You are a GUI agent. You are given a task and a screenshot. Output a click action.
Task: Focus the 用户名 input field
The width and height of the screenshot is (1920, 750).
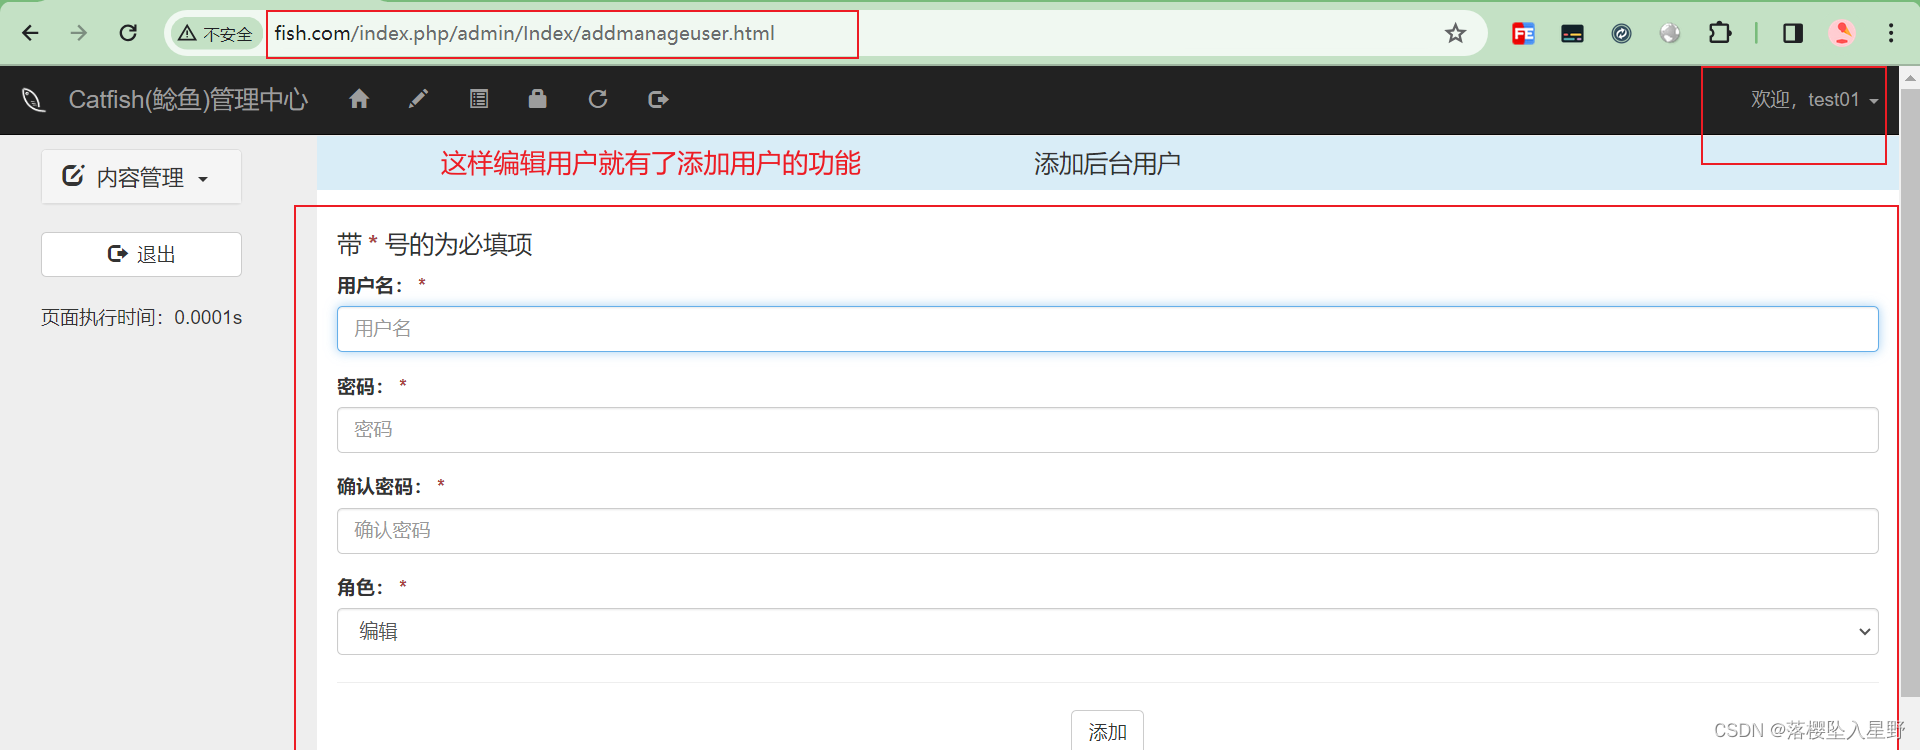[x=1107, y=329]
